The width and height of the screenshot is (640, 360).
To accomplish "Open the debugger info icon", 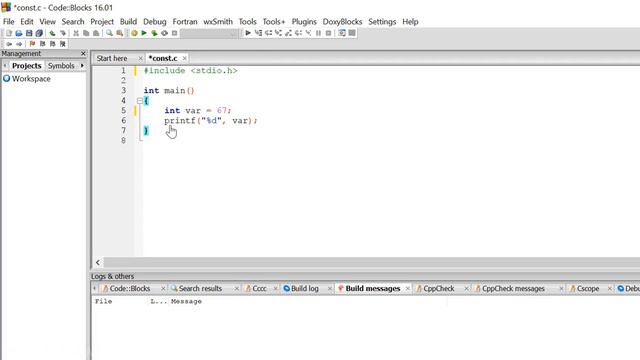I will [x=352, y=33].
